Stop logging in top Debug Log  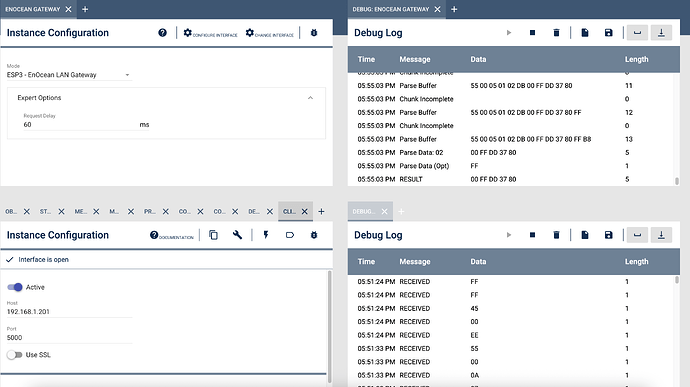pyautogui.click(x=532, y=33)
